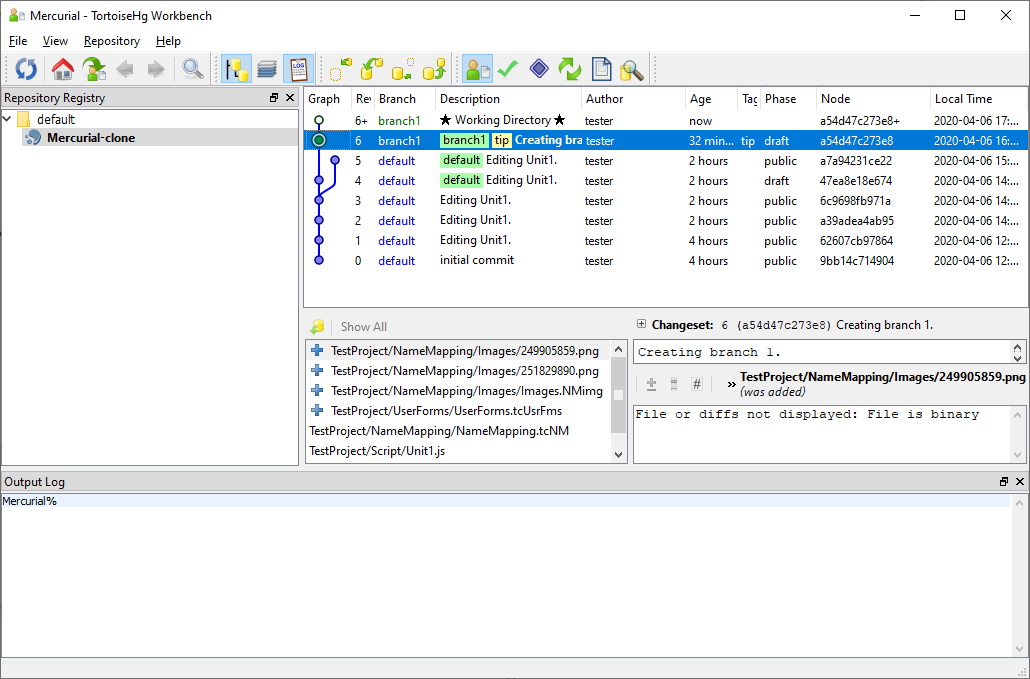Click the Show All button
This screenshot has width=1030, height=679.
click(x=363, y=327)
